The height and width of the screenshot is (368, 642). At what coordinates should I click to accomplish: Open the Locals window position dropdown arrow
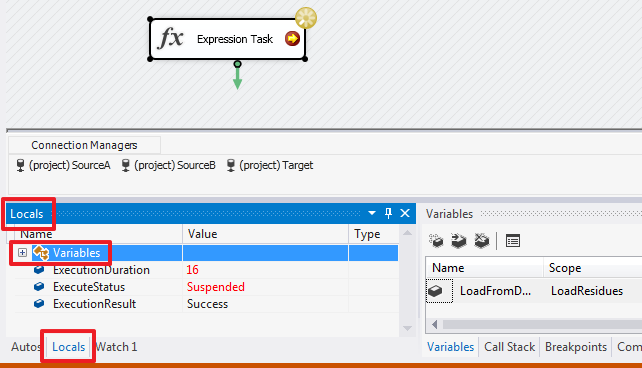tap(372, 213)
